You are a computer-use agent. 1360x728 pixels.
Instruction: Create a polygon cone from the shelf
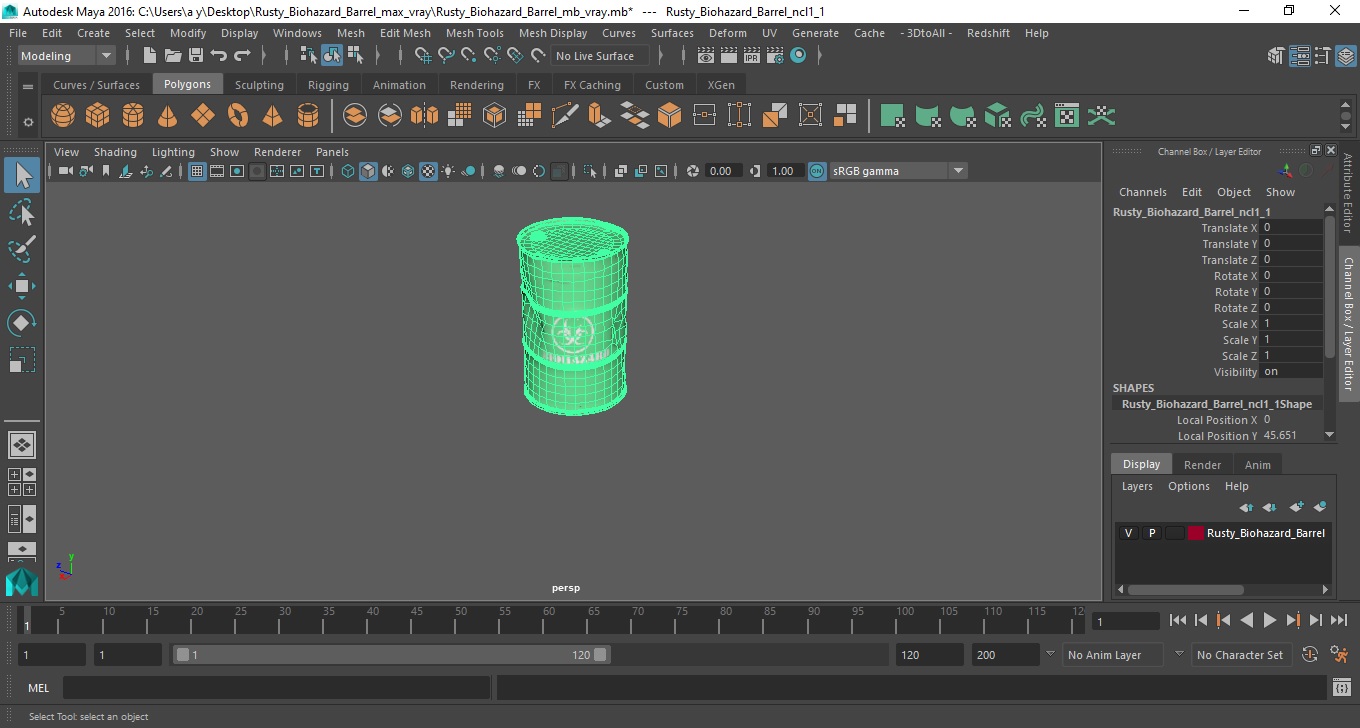coord(168,116)
